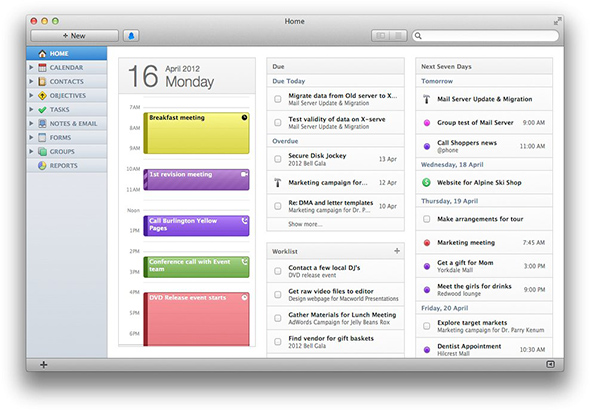Select HOME label in the sidebar
Screen dimensions: 590x411
(59, 54)
